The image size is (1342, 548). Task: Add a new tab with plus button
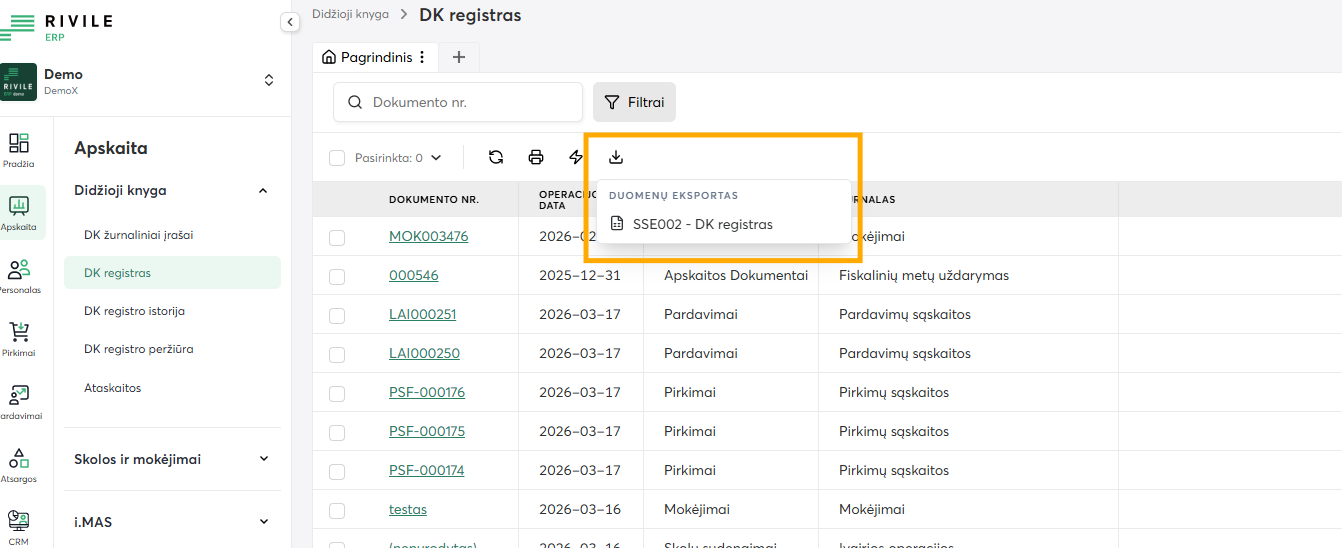point(459,57)
